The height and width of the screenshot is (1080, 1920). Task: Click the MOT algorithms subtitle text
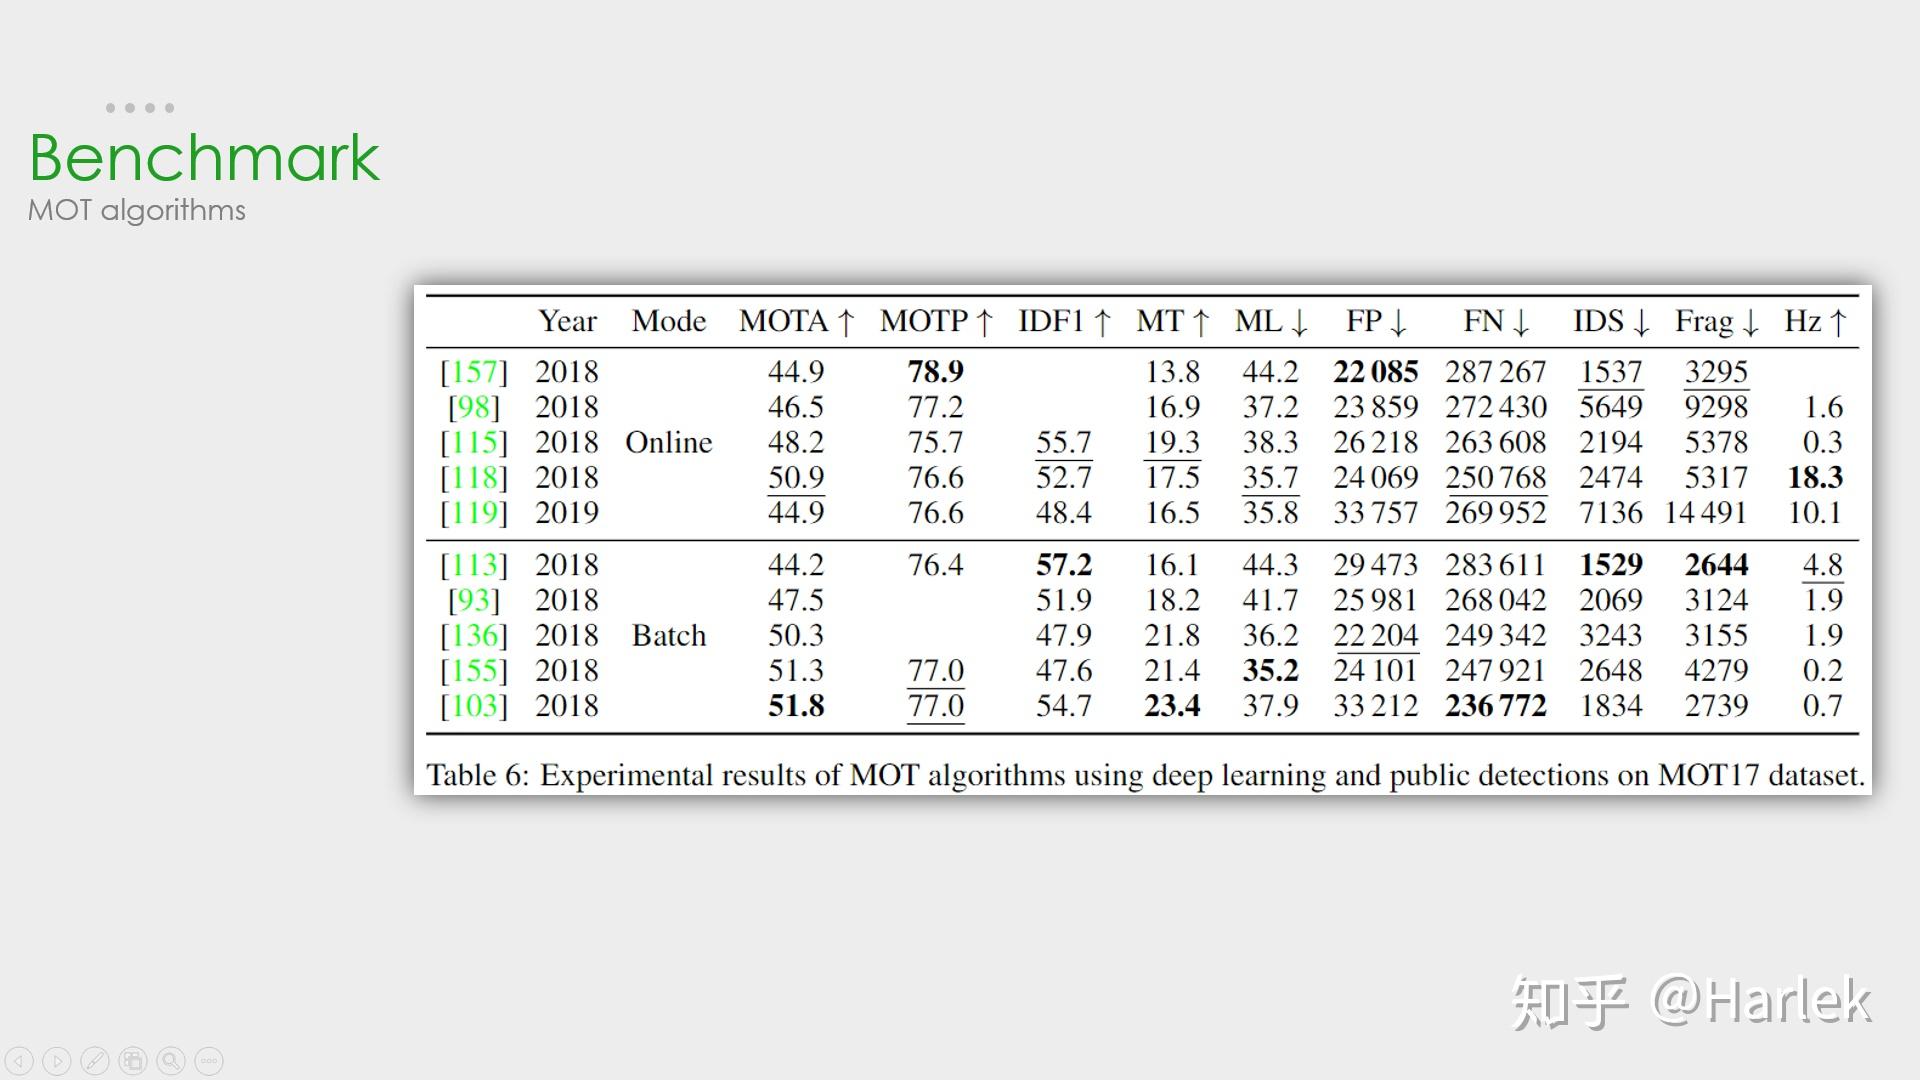pos(137,211)
